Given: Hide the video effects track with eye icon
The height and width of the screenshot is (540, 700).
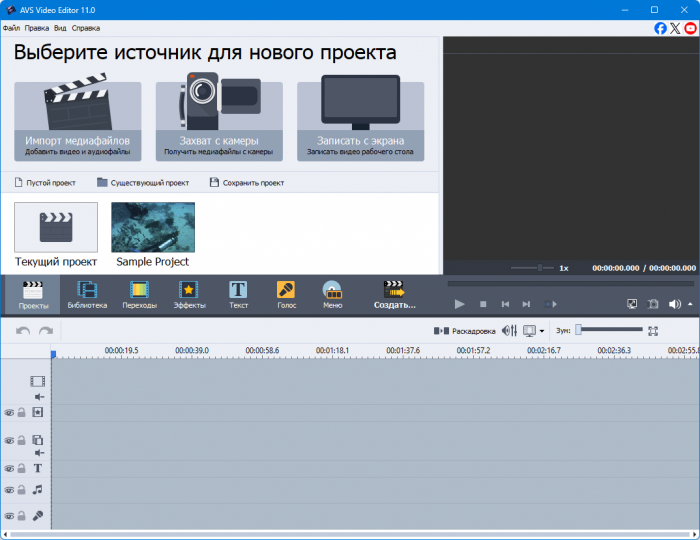Looking at the screenshot, I should tap(9, 412).
